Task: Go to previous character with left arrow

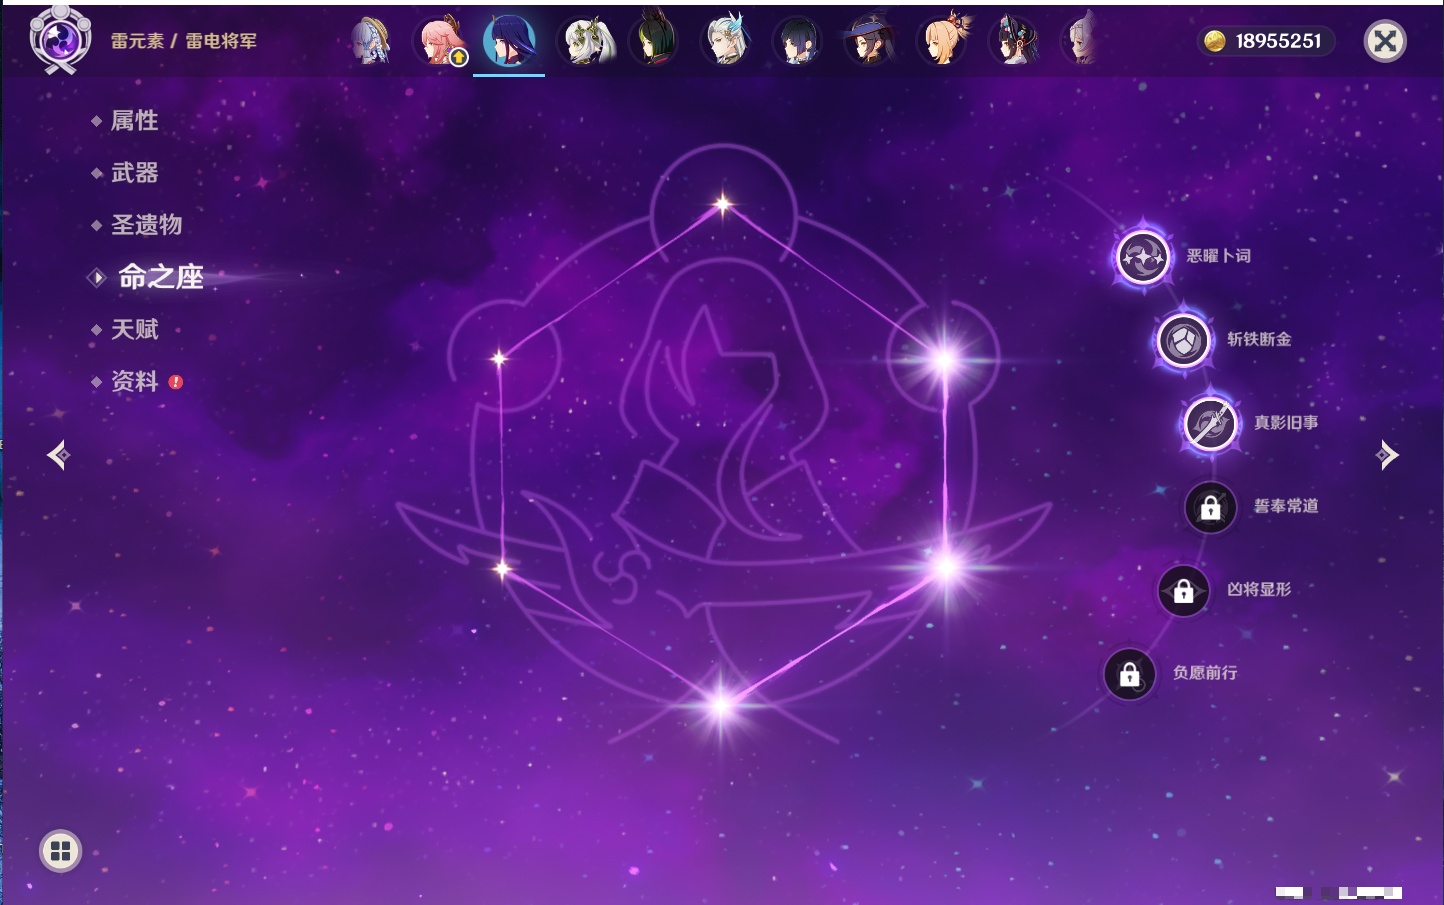Action: coord(58,455)
